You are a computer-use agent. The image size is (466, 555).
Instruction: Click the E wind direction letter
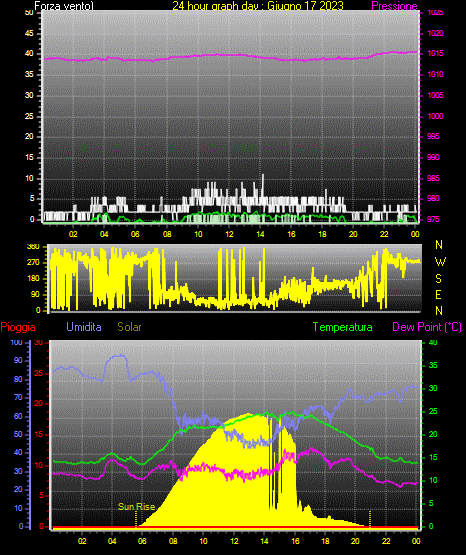tap(438, 294)
